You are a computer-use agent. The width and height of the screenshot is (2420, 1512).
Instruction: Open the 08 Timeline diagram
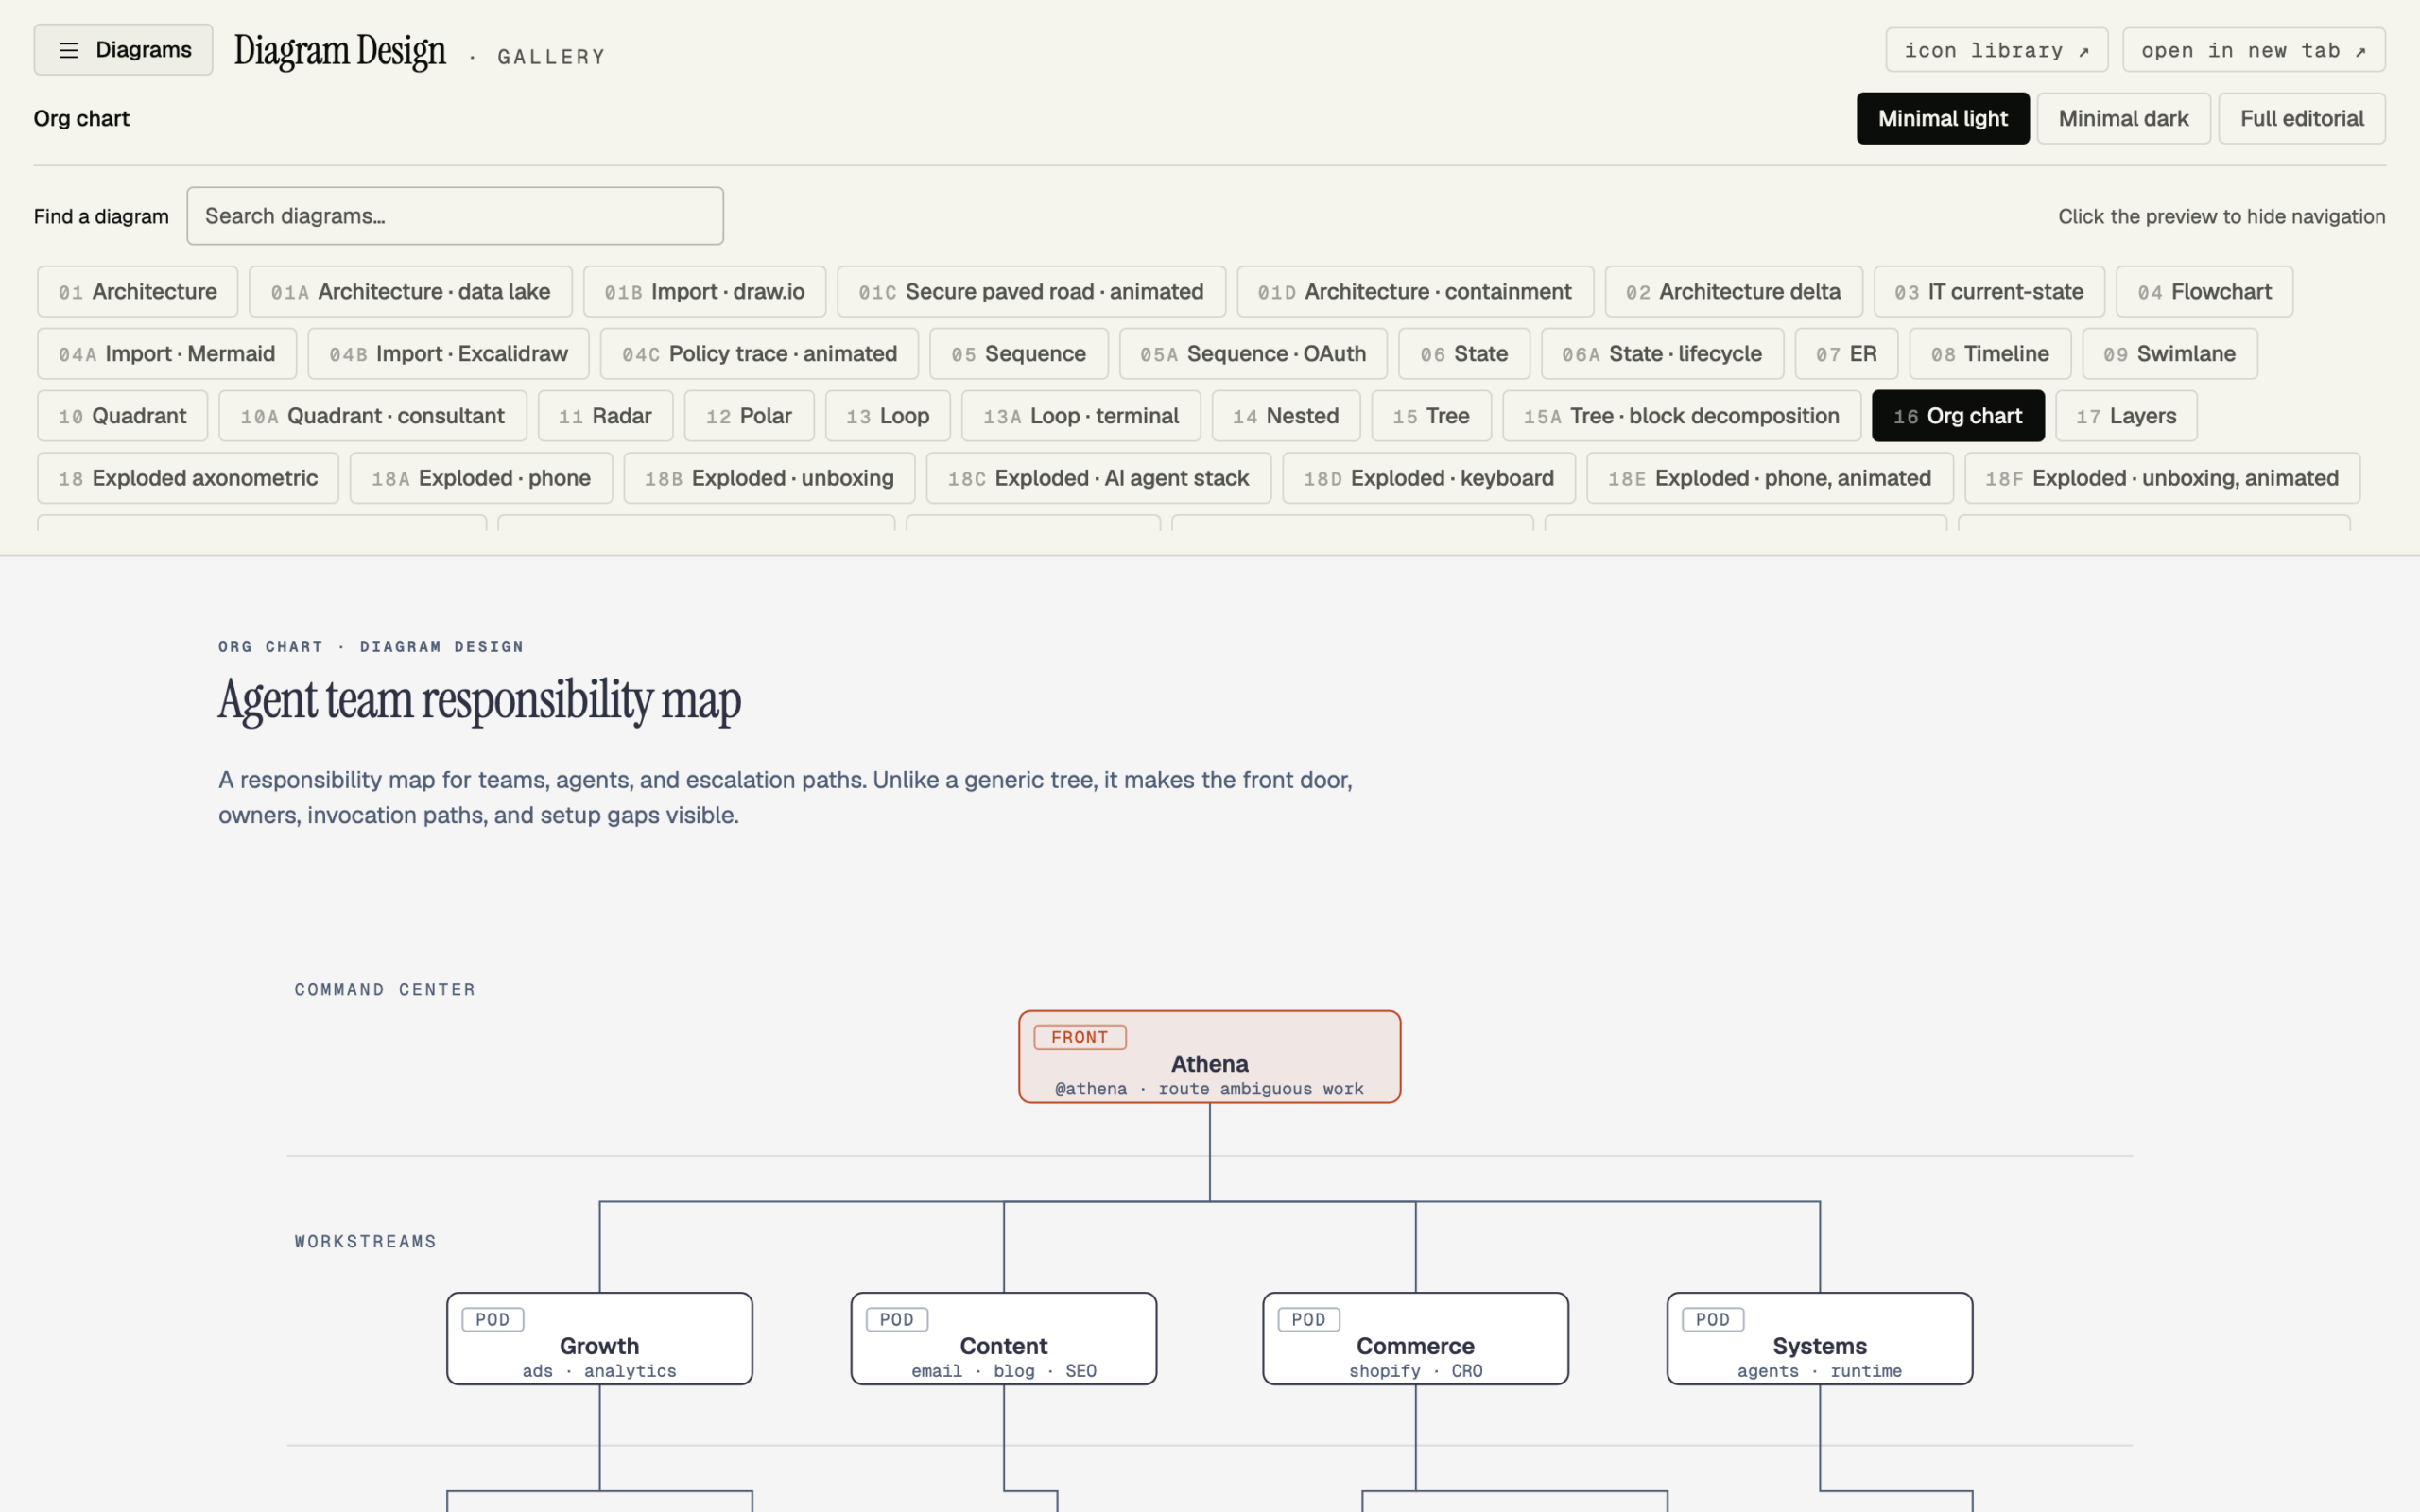click(1990, 354)
